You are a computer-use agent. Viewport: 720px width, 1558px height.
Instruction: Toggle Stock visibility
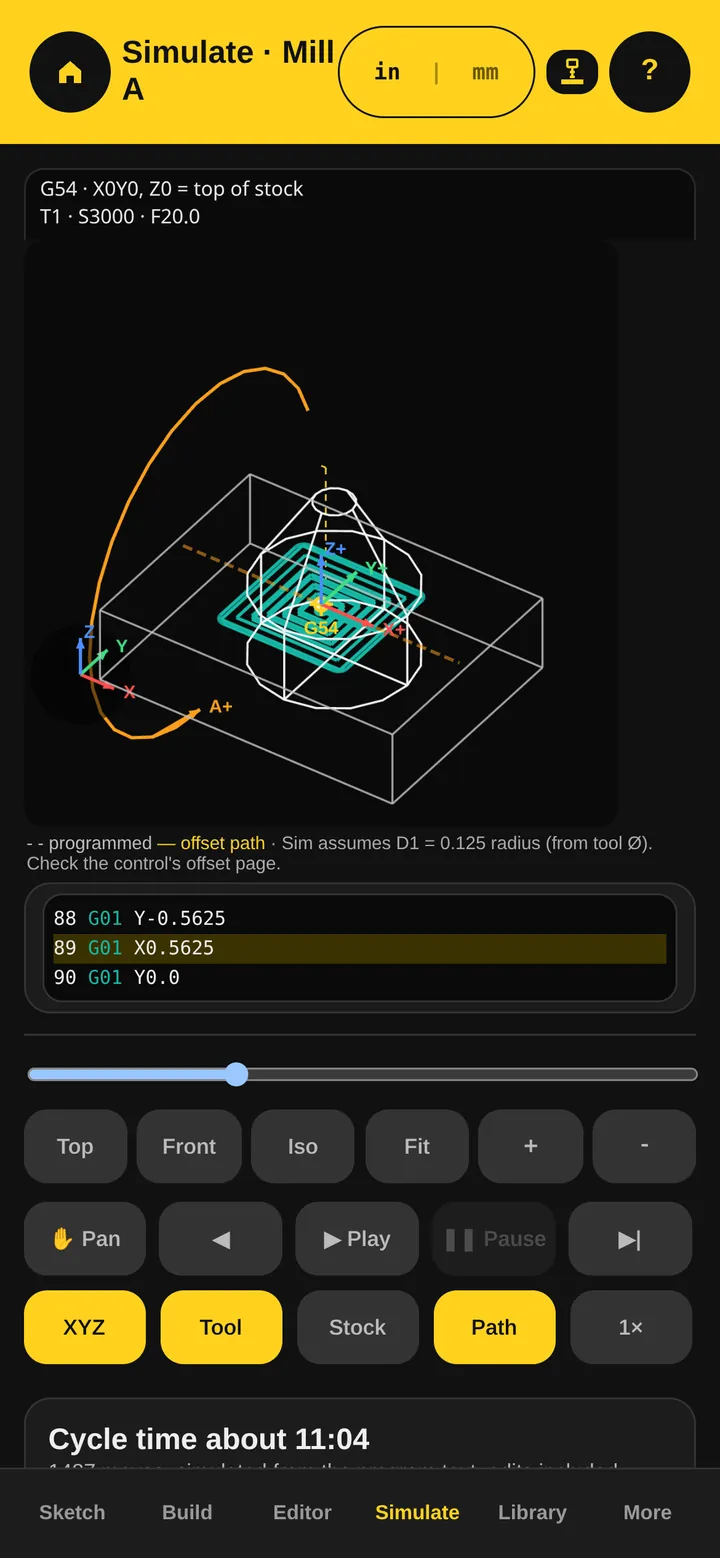pyautogui.click(x=357, y=1327)
